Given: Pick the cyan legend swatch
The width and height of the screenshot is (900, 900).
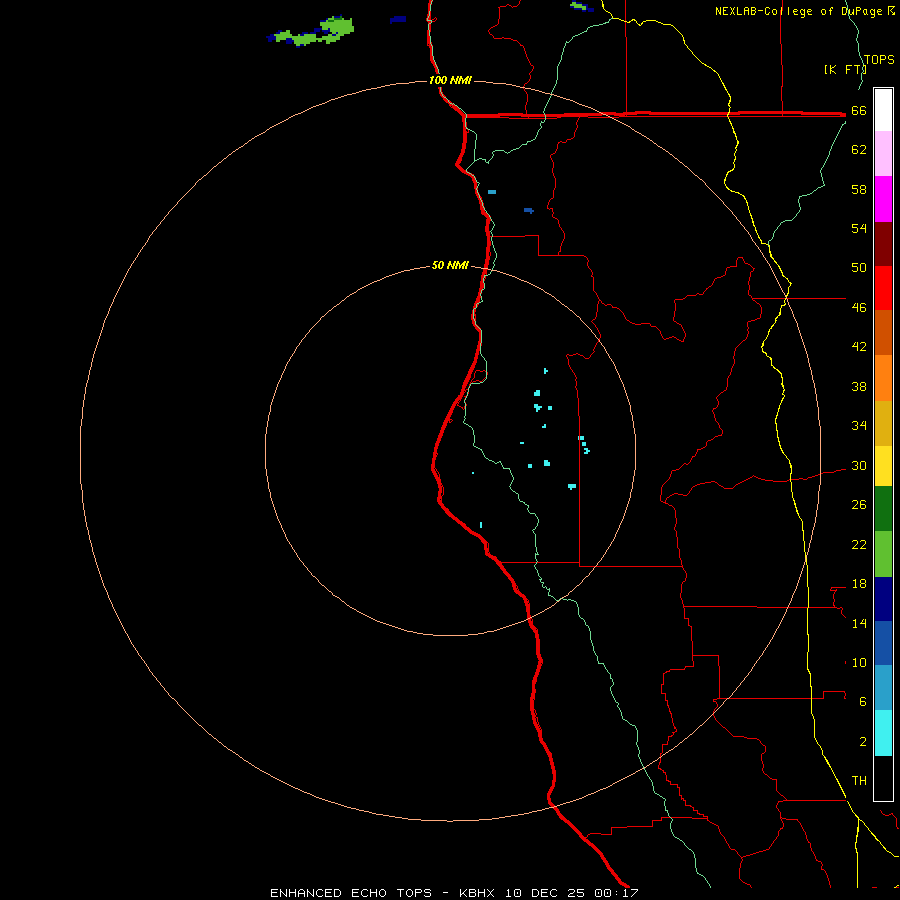Looking at the screenshot, I should (x=883, y=733).
